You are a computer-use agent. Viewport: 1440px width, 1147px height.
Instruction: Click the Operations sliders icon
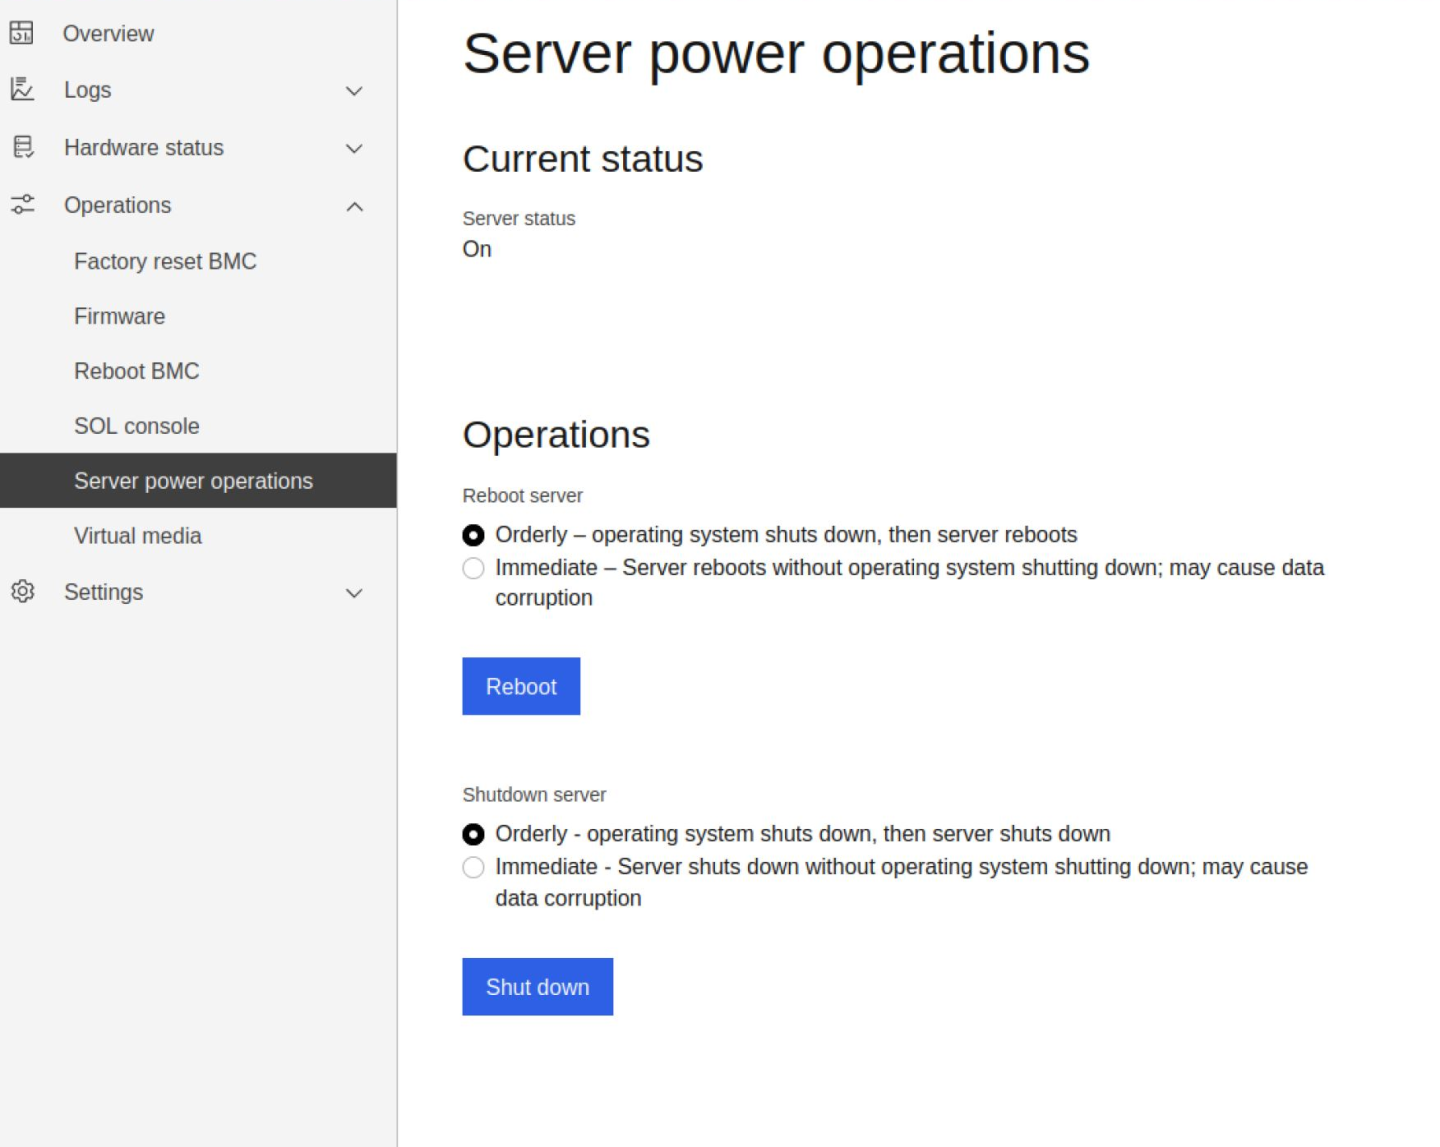[21, 204]
